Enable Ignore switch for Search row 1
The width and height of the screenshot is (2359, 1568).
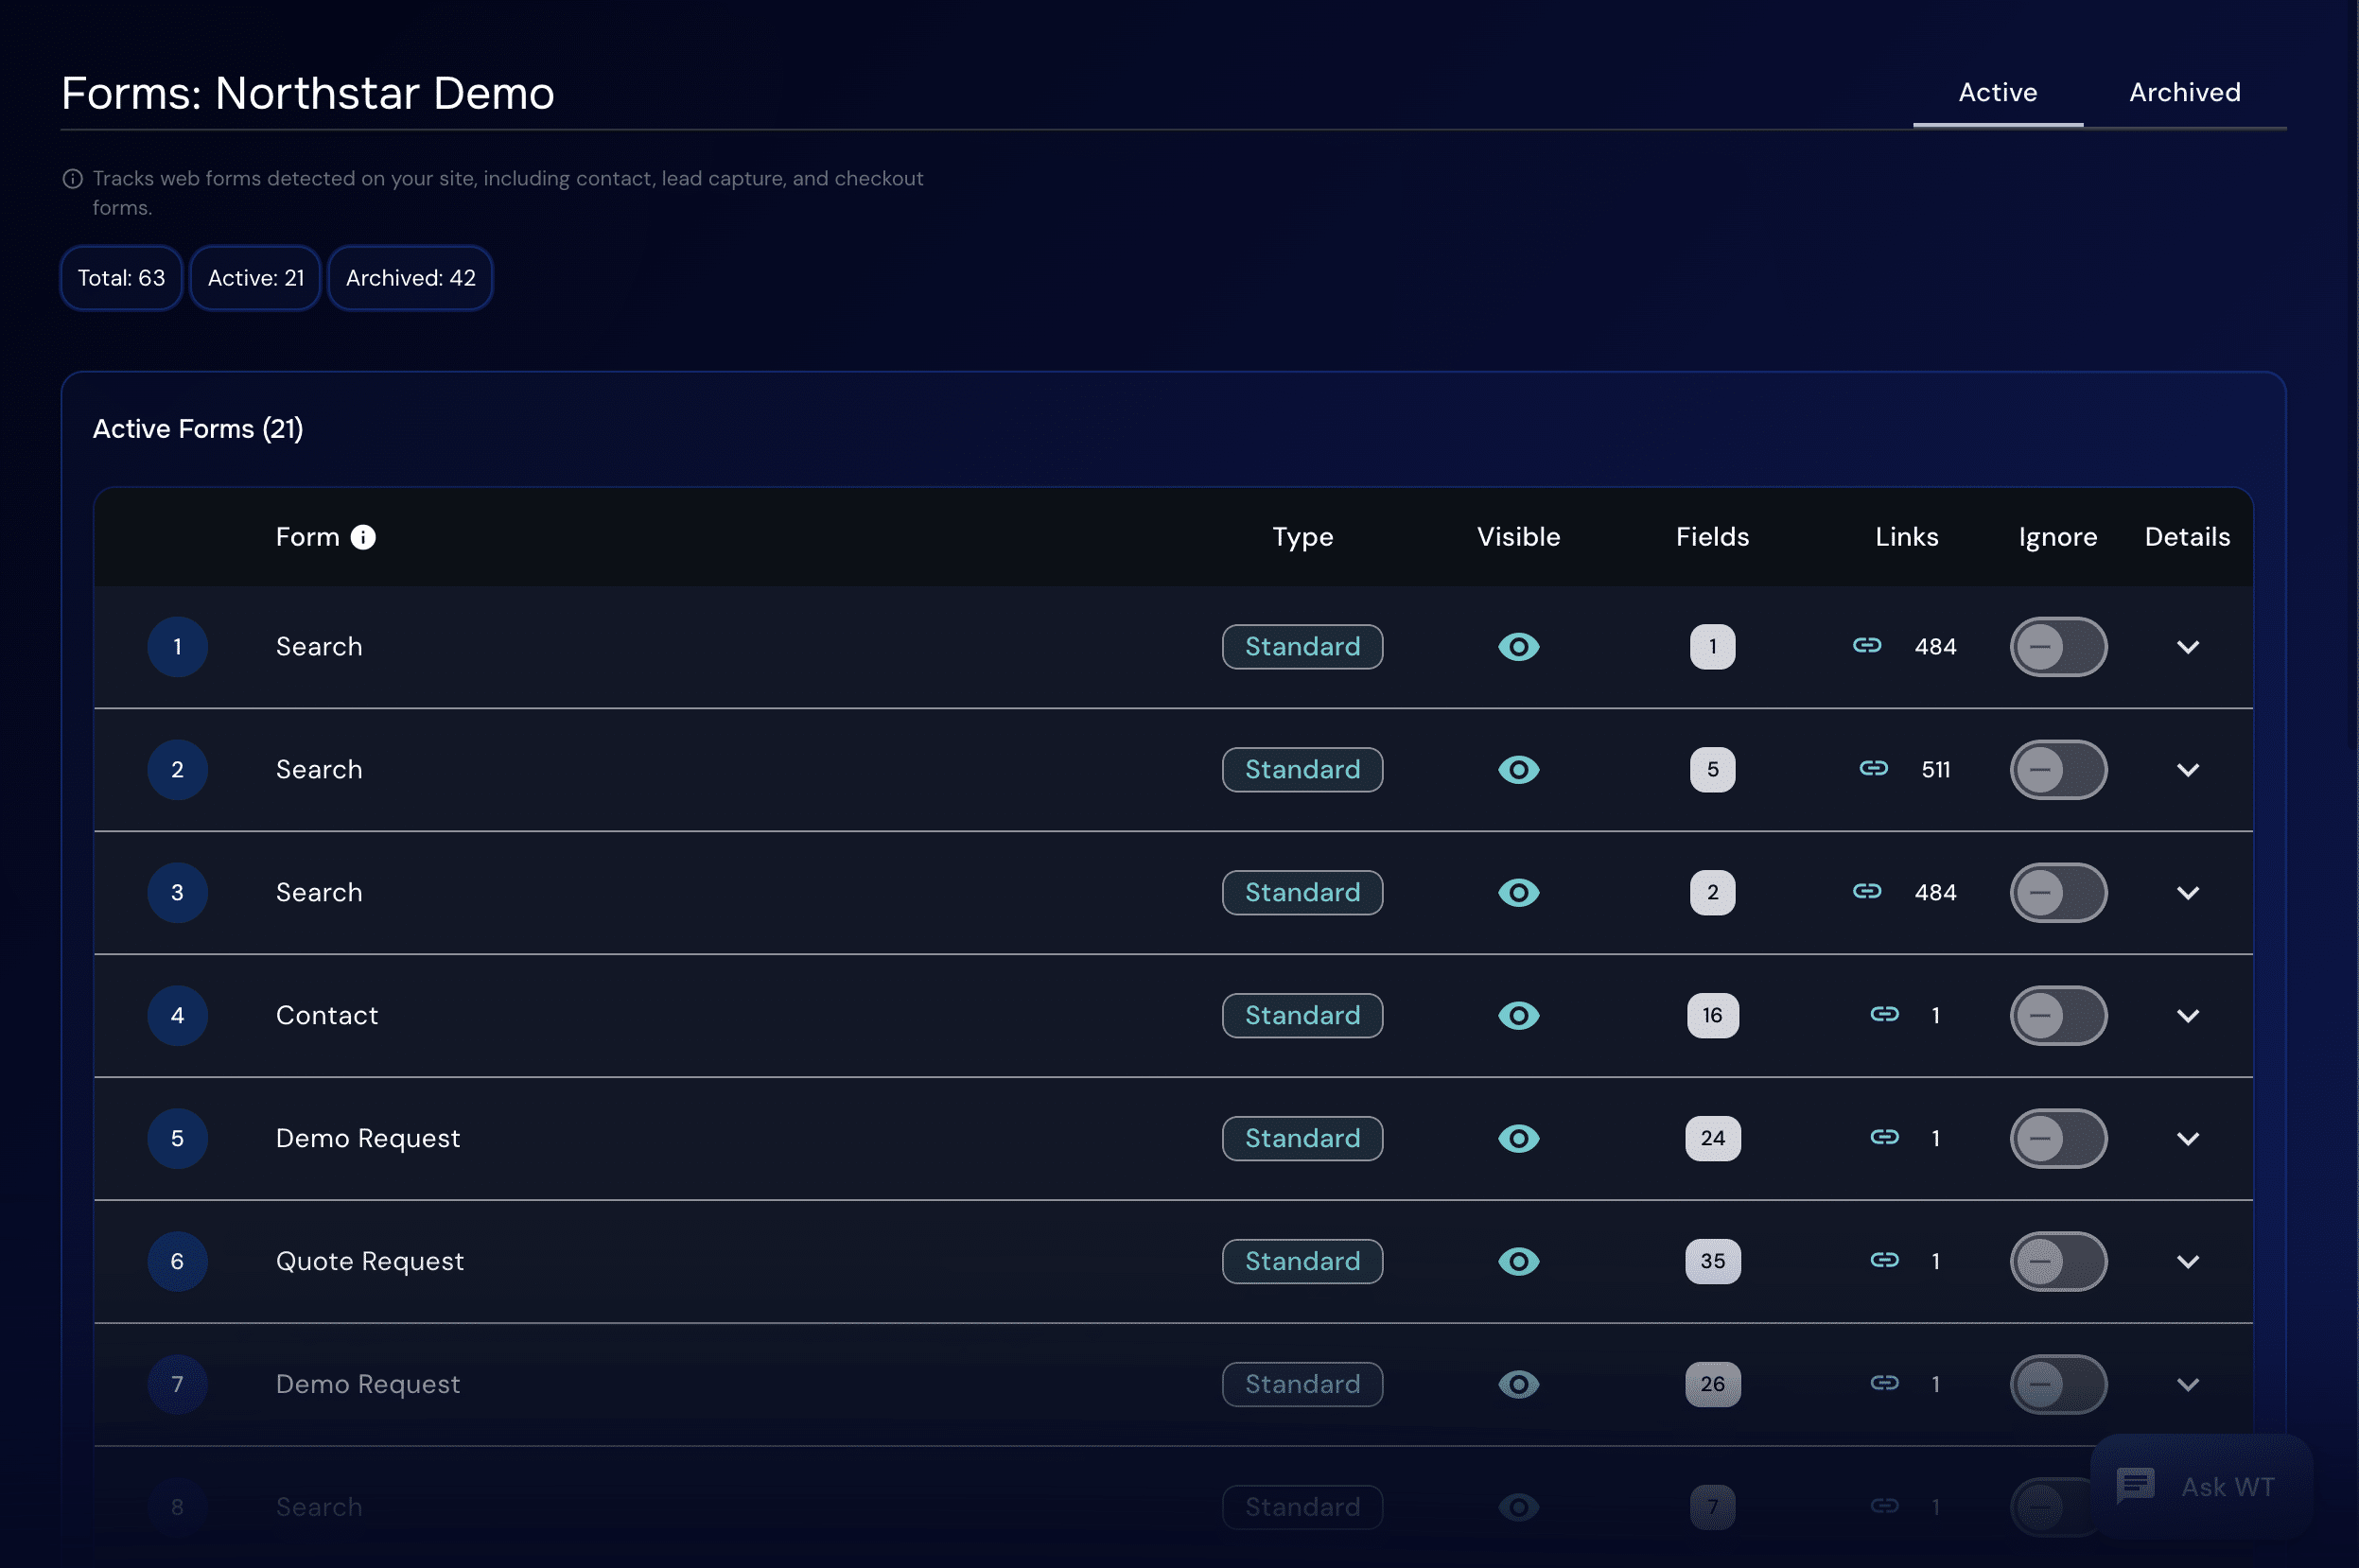[x=2059, y=647]
